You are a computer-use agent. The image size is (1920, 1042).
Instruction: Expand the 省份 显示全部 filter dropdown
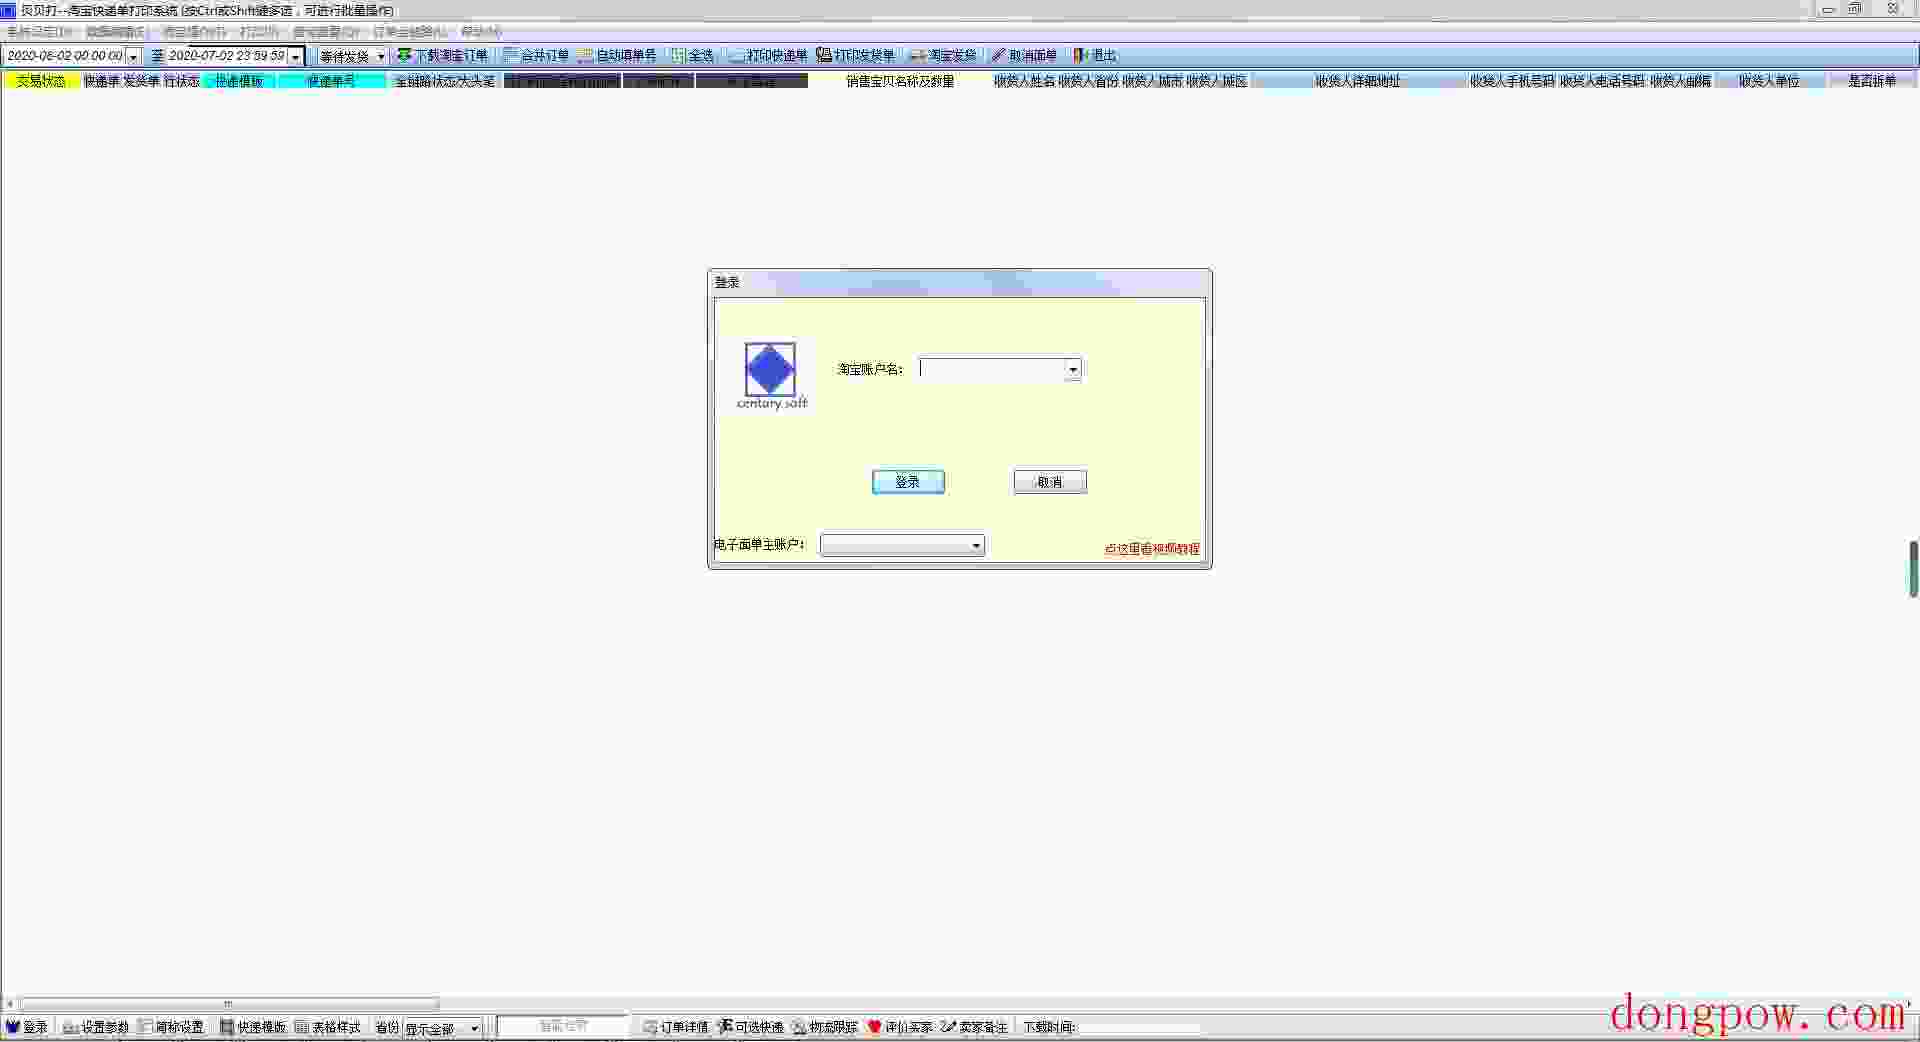pos(474,1028)
